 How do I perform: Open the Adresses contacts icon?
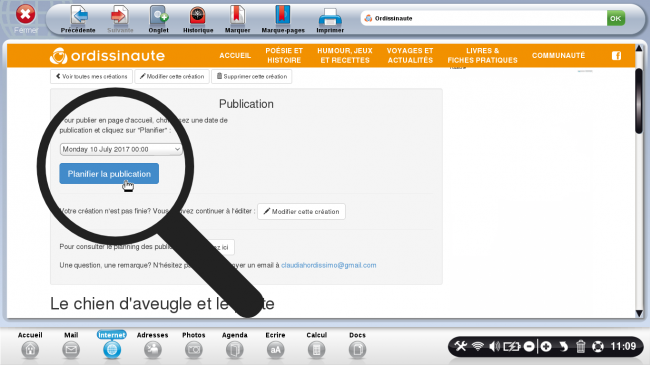(153, 349)
